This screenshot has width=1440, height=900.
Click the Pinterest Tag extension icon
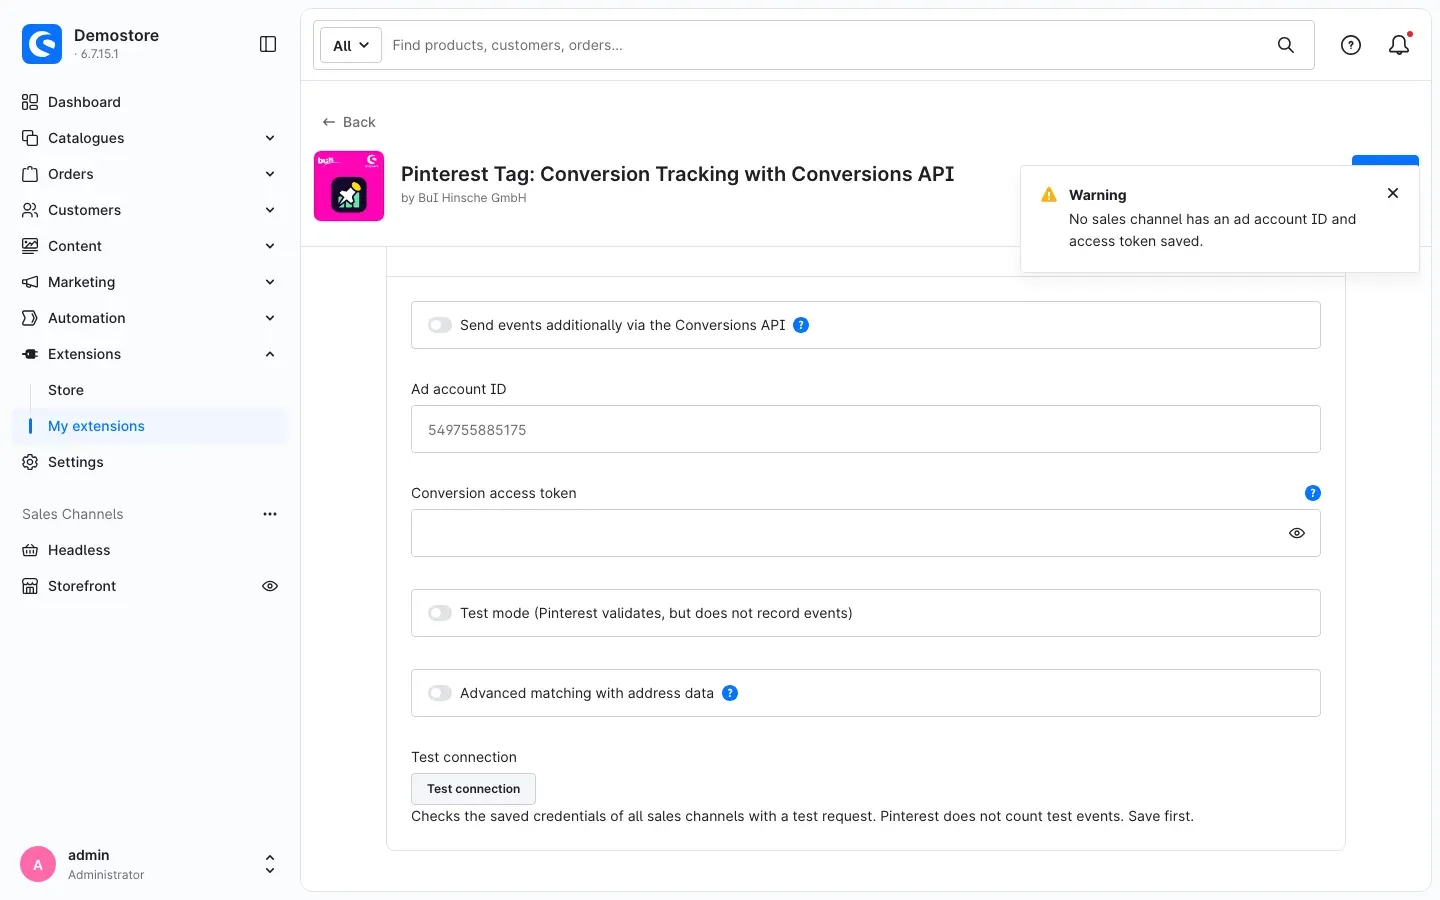point(349,186)
